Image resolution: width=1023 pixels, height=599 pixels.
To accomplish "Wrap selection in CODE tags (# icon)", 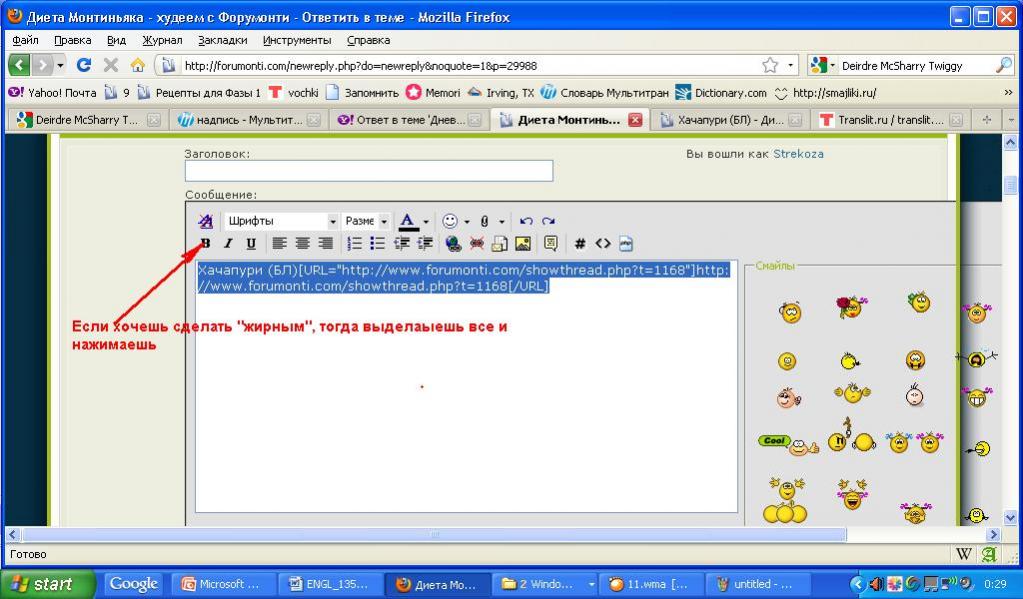I will click(579, 243).
